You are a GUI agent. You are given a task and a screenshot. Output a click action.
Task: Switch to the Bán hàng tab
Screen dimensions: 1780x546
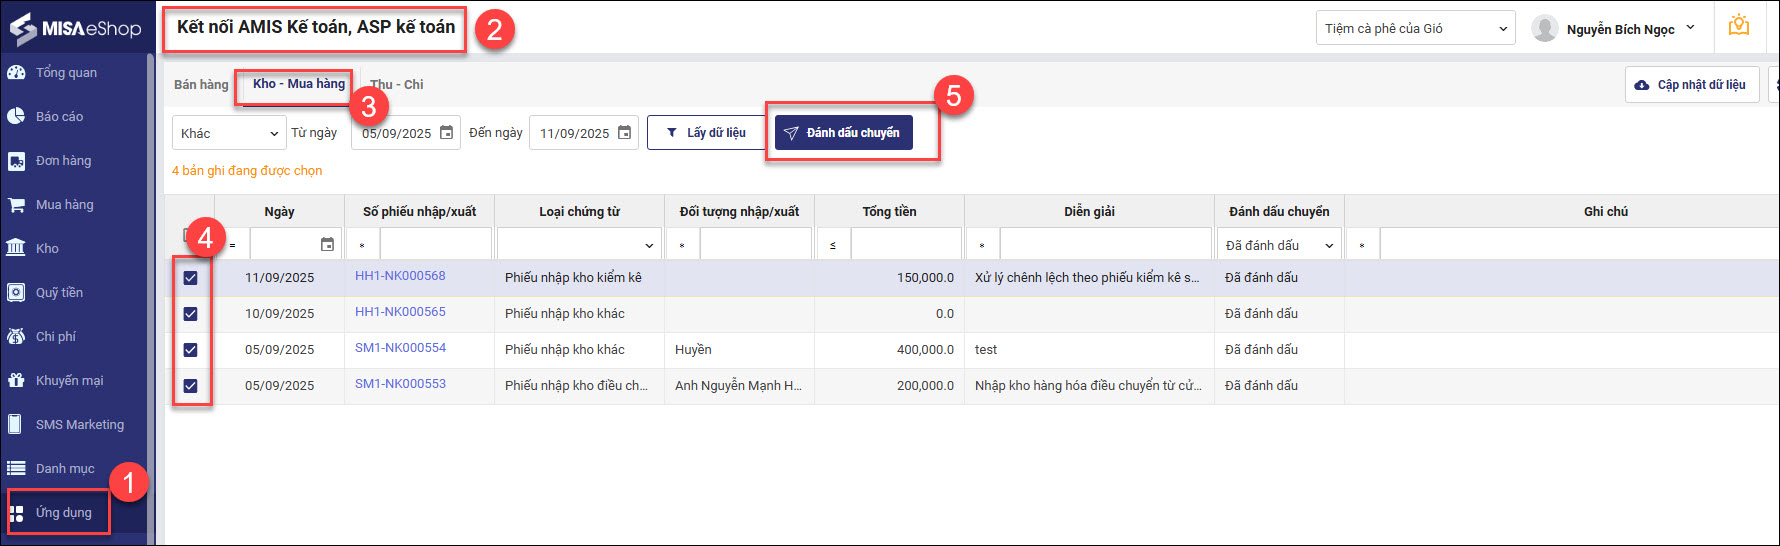click(x=201, y=85)
